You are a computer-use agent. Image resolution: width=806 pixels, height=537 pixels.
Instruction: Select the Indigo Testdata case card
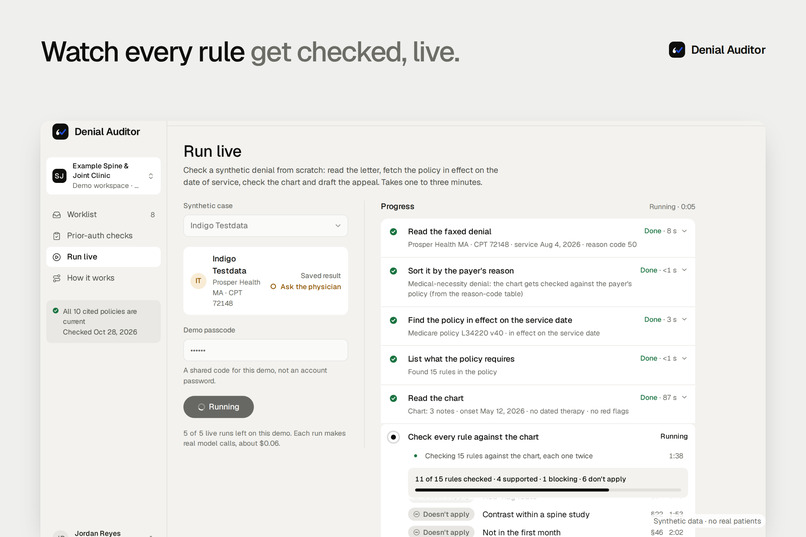point(265,281)
